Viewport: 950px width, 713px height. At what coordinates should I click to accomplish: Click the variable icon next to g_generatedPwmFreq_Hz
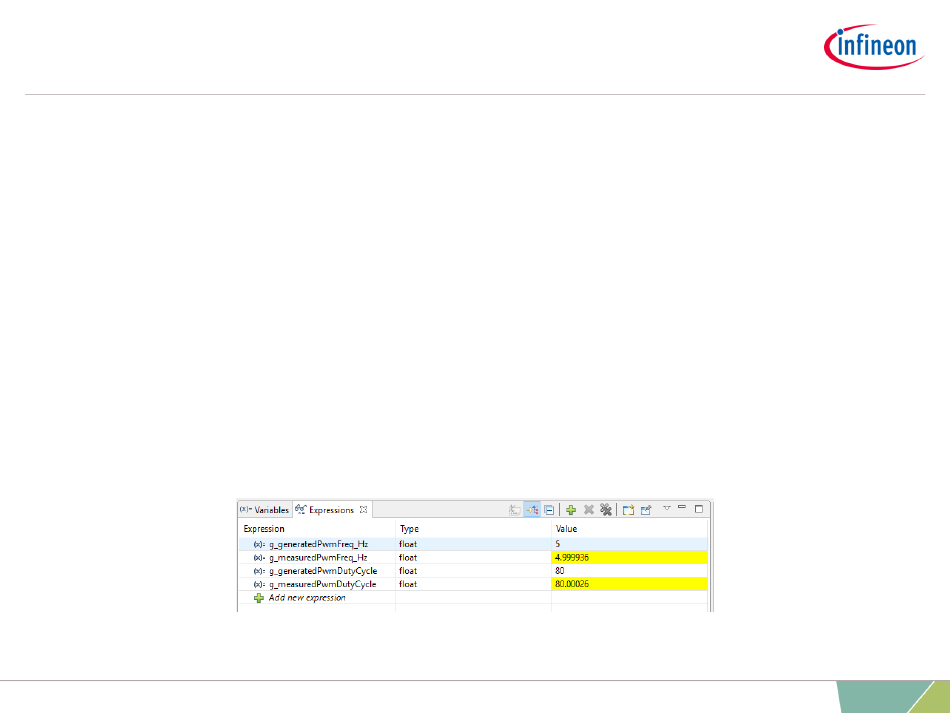tap(259, 544)
